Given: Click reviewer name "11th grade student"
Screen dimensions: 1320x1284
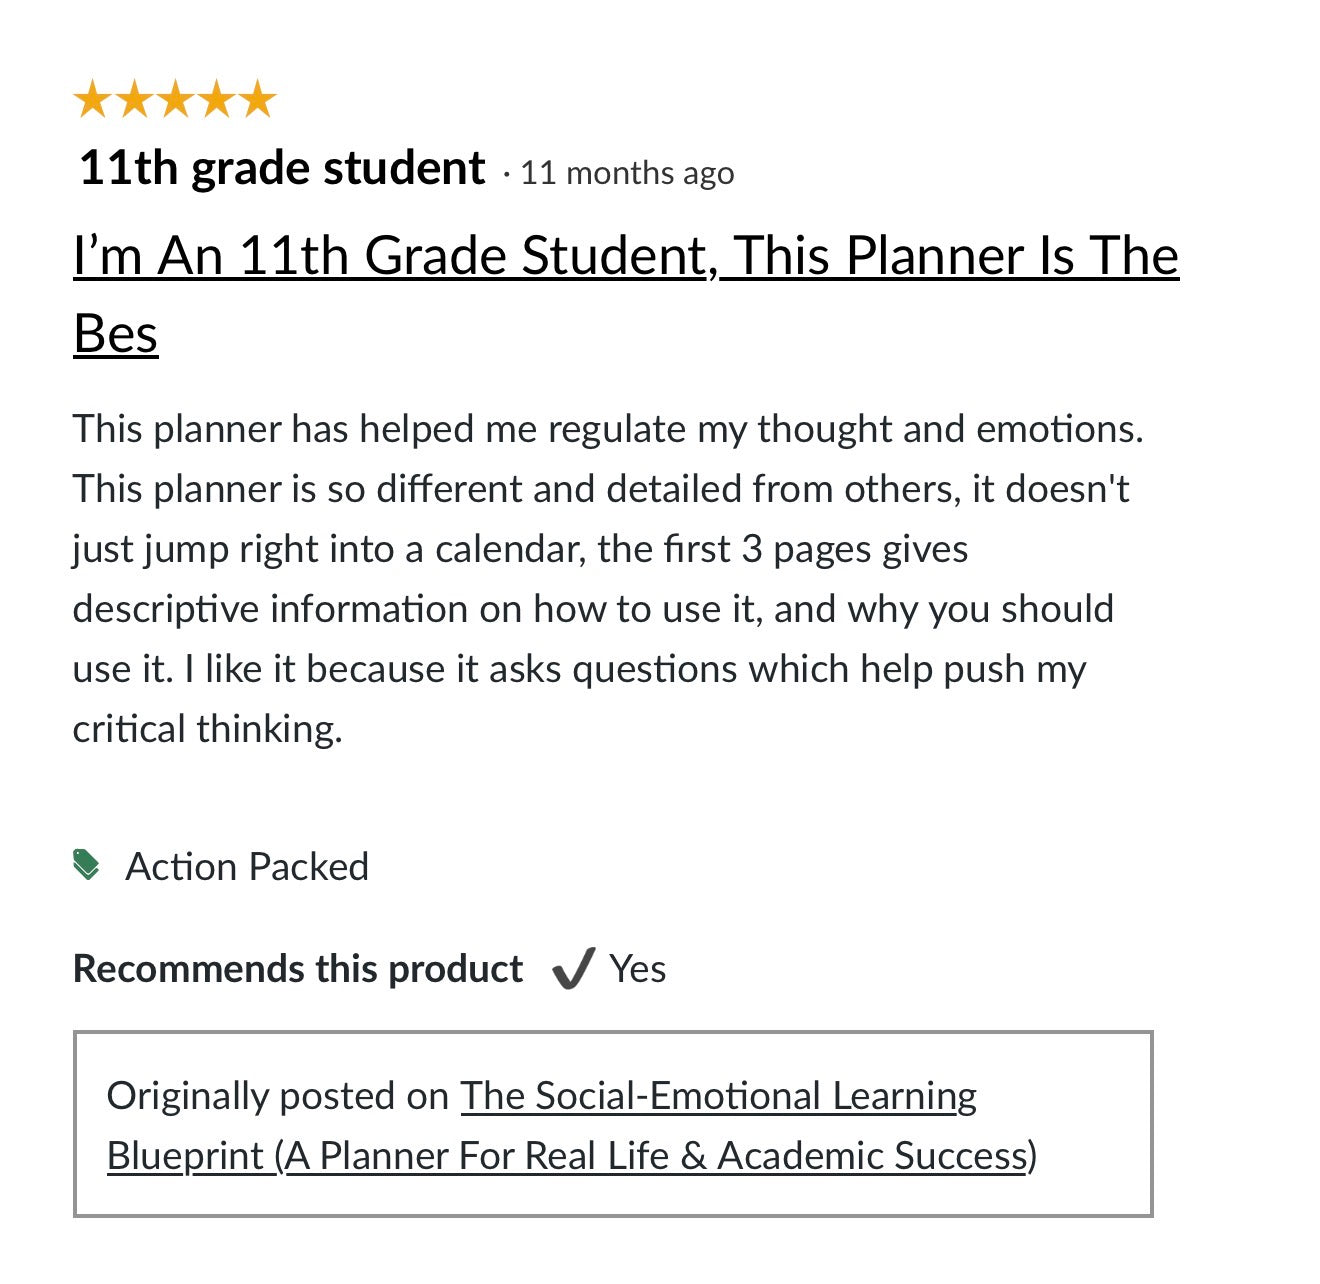Looking at the screenshot, I should pos(282,168).
